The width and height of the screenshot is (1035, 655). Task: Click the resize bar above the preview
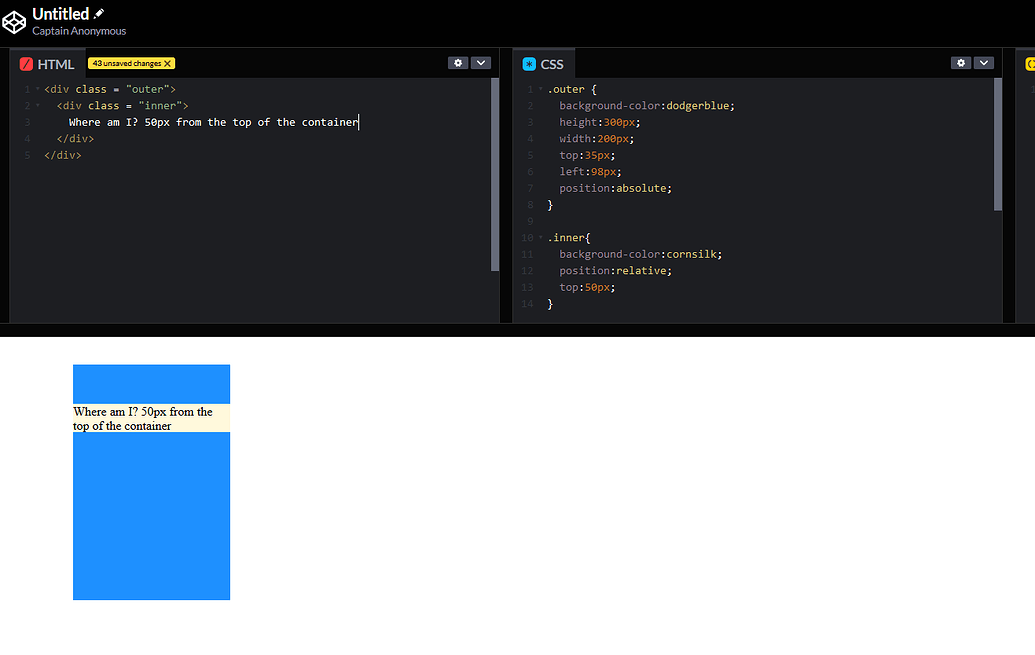[518, 330]
